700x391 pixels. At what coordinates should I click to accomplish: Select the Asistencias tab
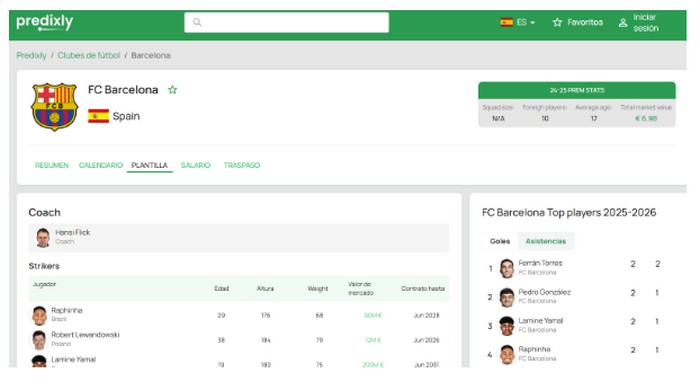[546, 241]
